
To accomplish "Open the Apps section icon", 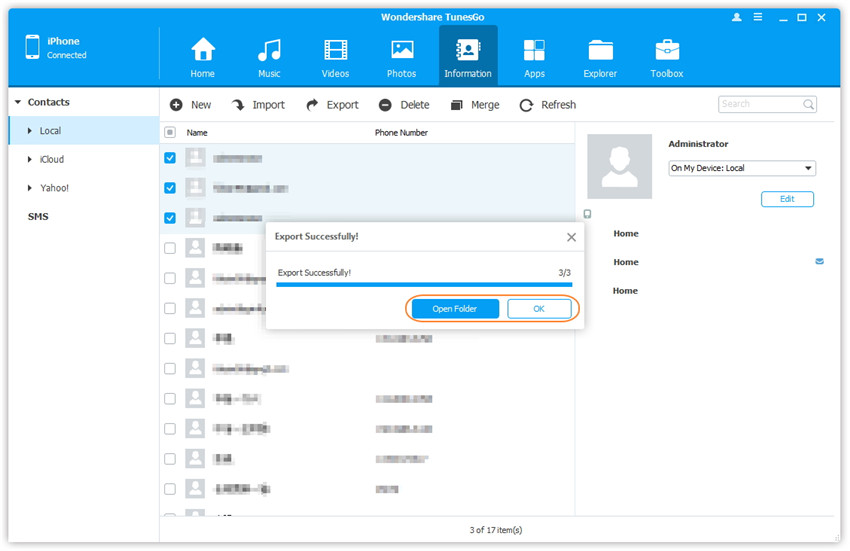I will click(x=534, y=50).
